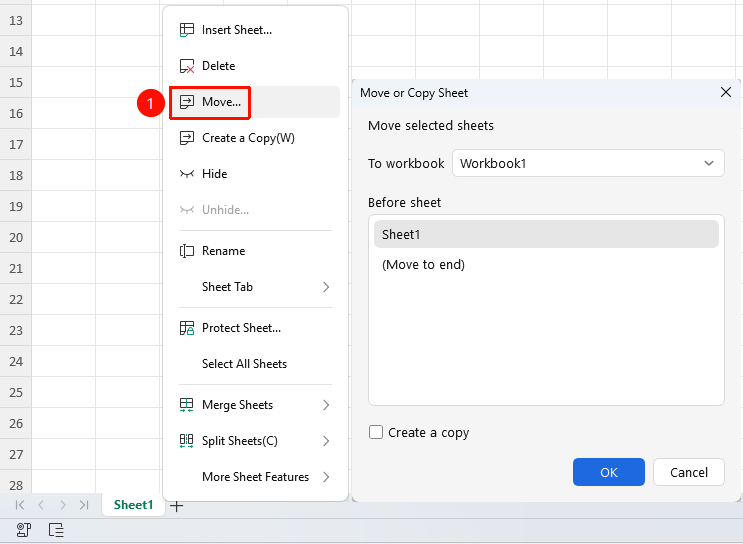Expand More Sheet Features submenu arrow
This screenshot has width=743, height=544.
[x=326, y=477]
